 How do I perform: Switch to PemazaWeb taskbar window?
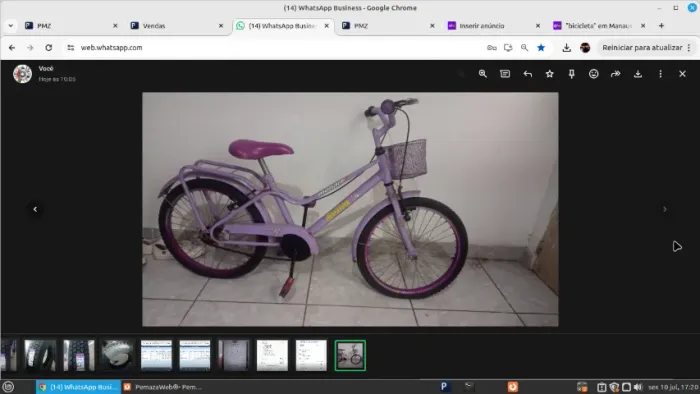point(163,387)
